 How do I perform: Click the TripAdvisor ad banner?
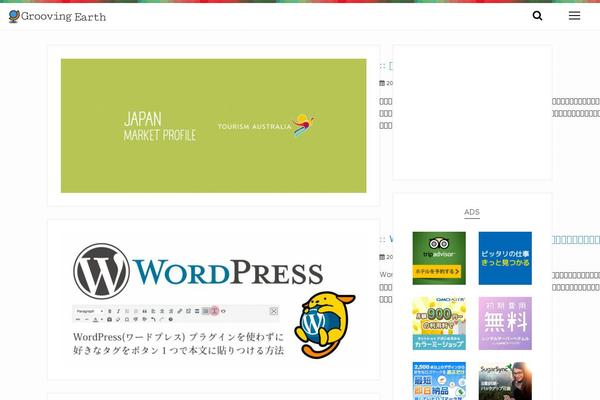coord(439,258)
